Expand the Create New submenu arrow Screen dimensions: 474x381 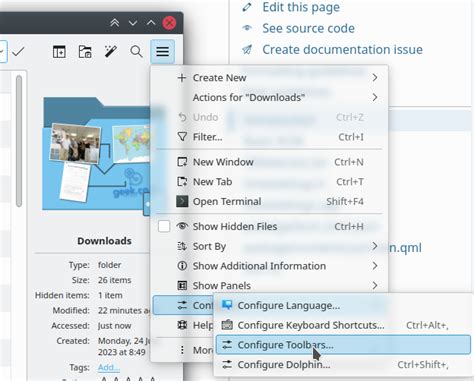coord(375,78)
